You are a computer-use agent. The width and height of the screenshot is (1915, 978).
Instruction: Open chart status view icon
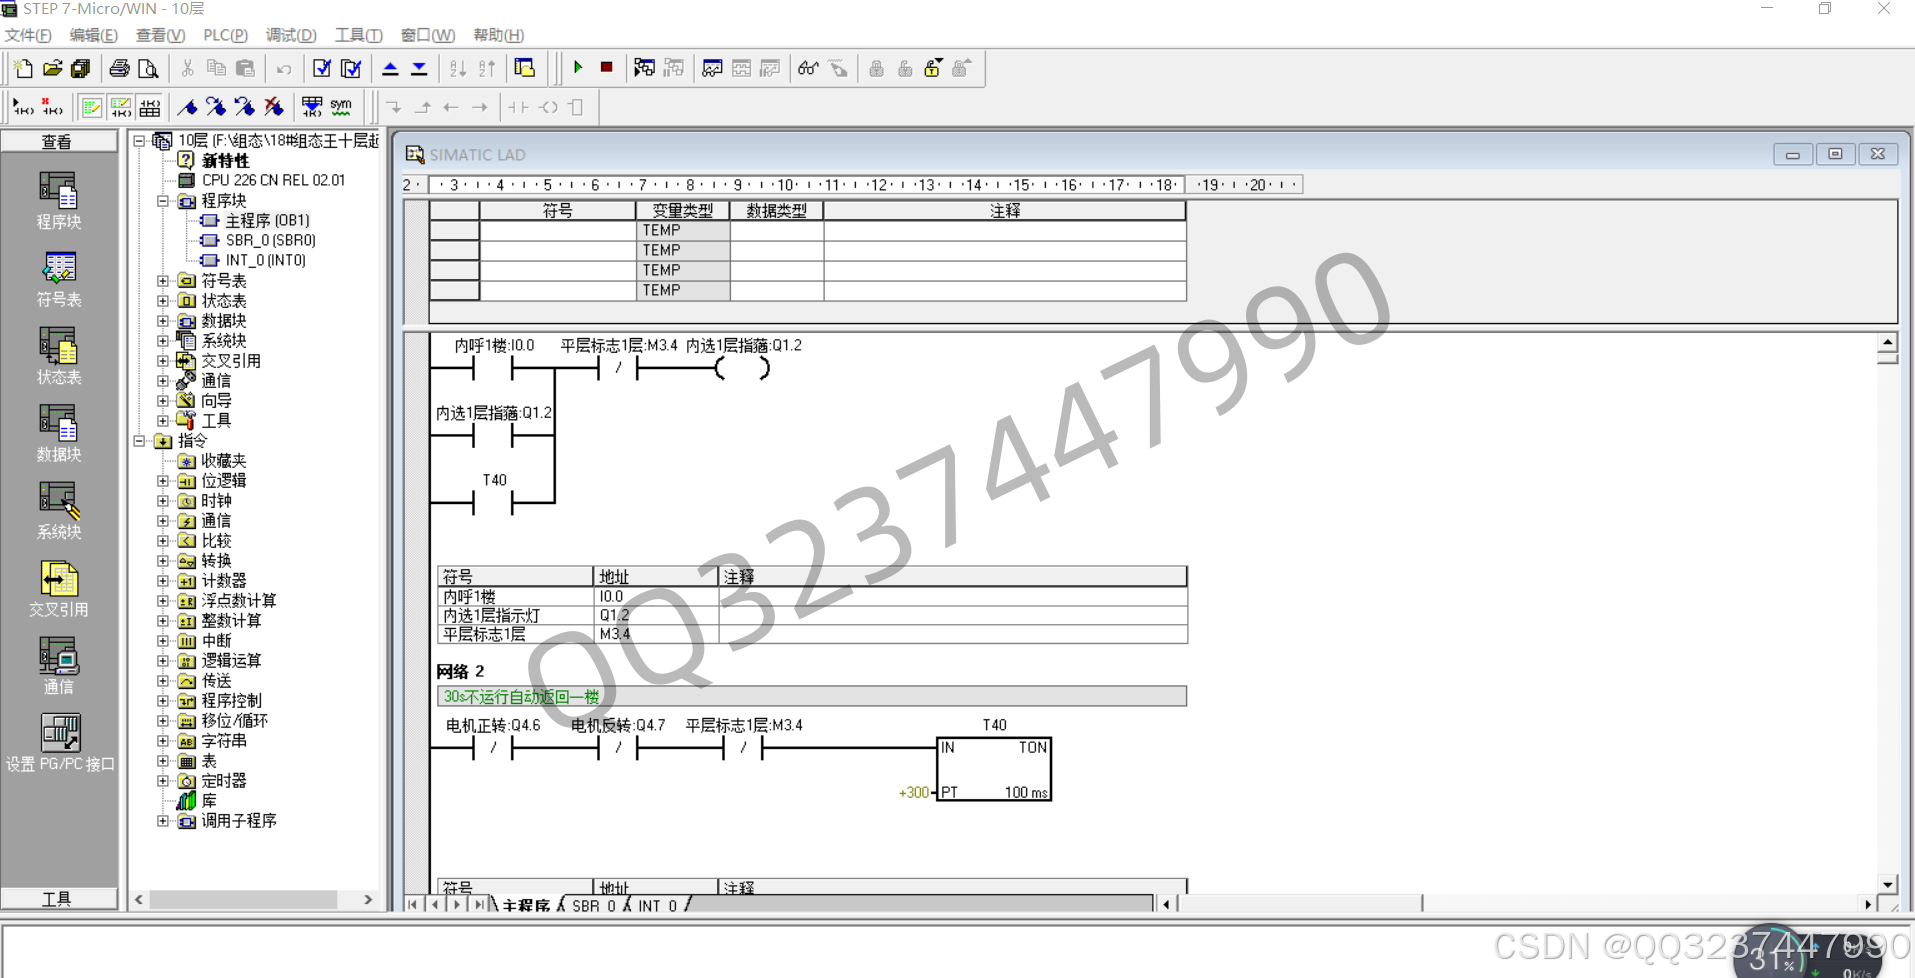[x=712, y=68]
